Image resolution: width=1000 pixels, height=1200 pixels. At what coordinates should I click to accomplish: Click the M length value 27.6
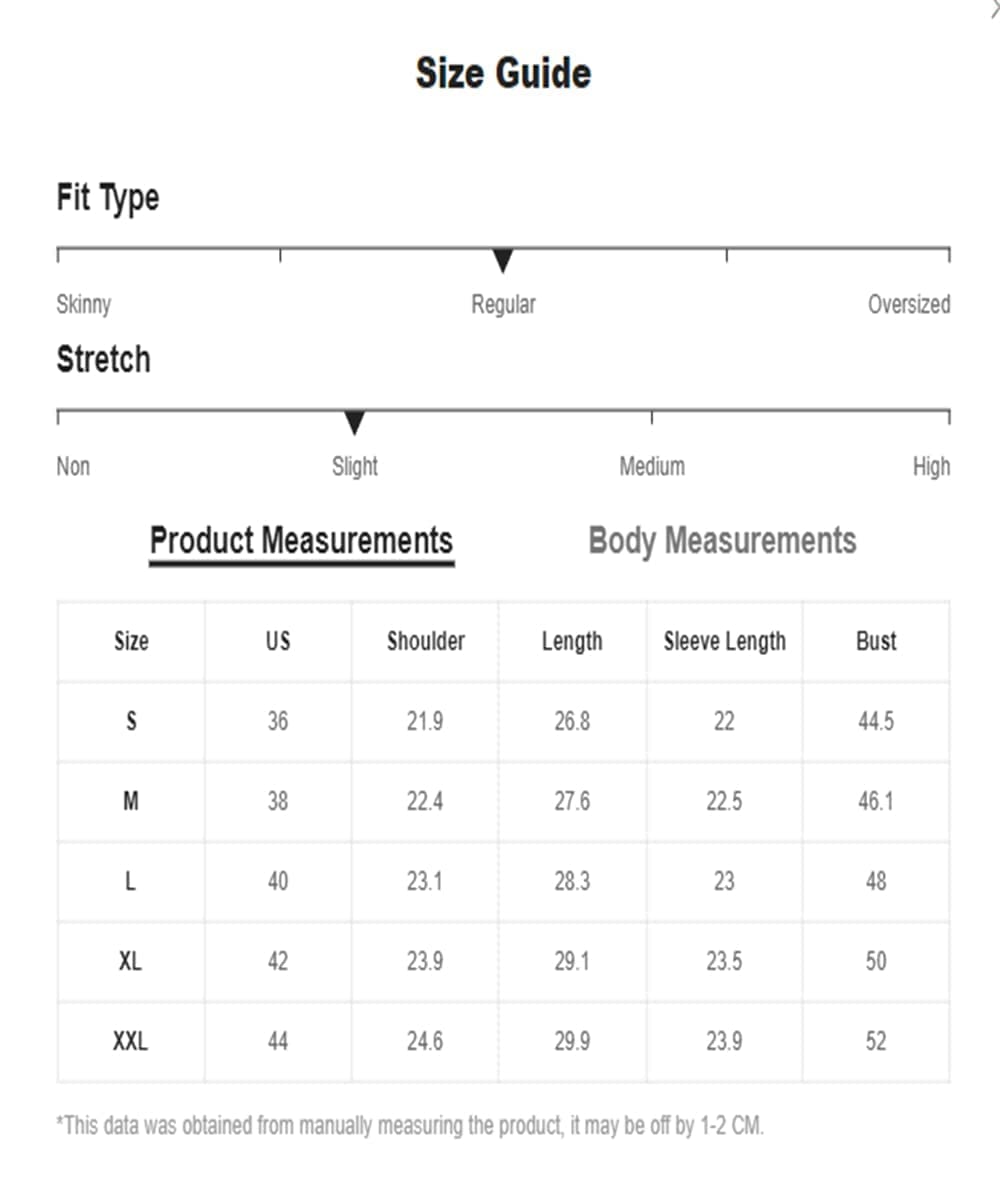(x=572, y=801)
